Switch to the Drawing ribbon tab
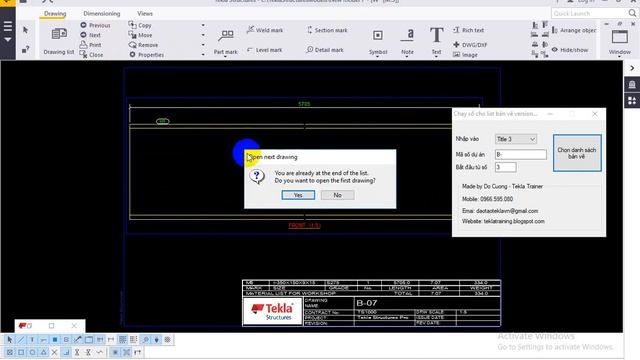The width and height of the screenshot is (640, 360). [55, 13]
